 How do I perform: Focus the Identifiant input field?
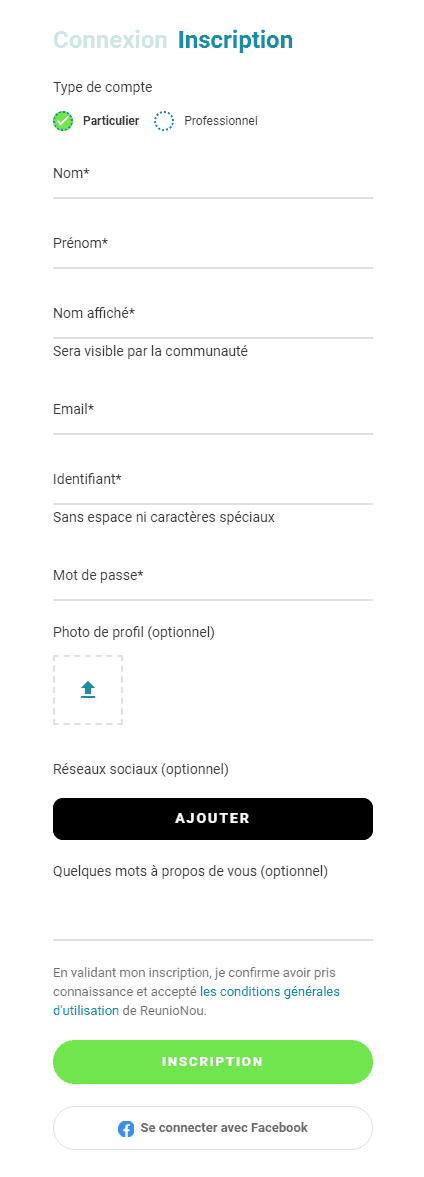tap(213, 486)
